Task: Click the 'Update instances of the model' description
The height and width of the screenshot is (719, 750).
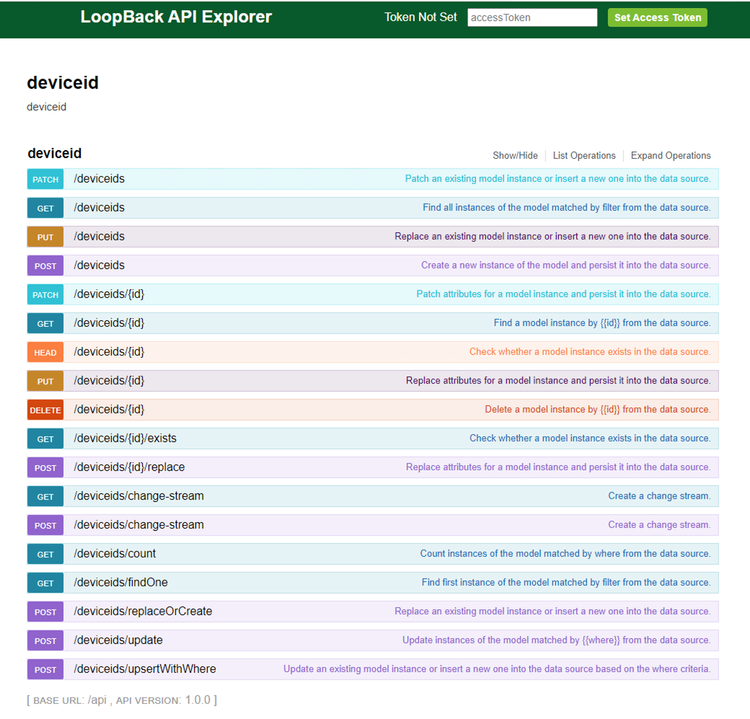Action: 556,641
